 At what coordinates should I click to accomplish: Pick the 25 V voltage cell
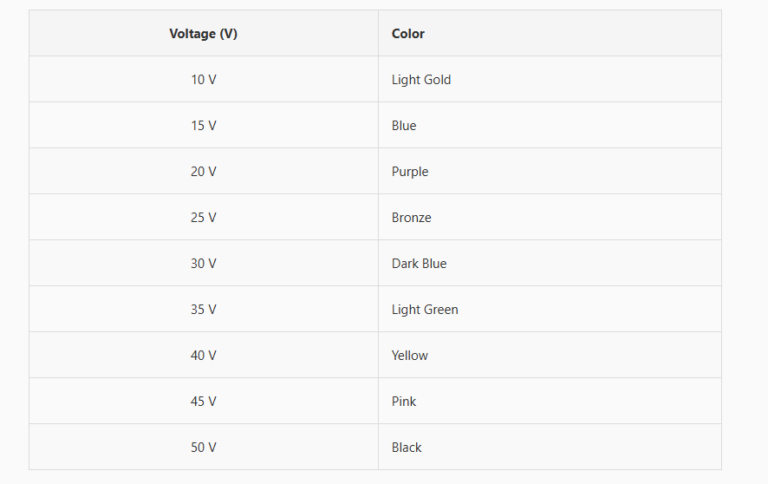click(x=203, y=218)
